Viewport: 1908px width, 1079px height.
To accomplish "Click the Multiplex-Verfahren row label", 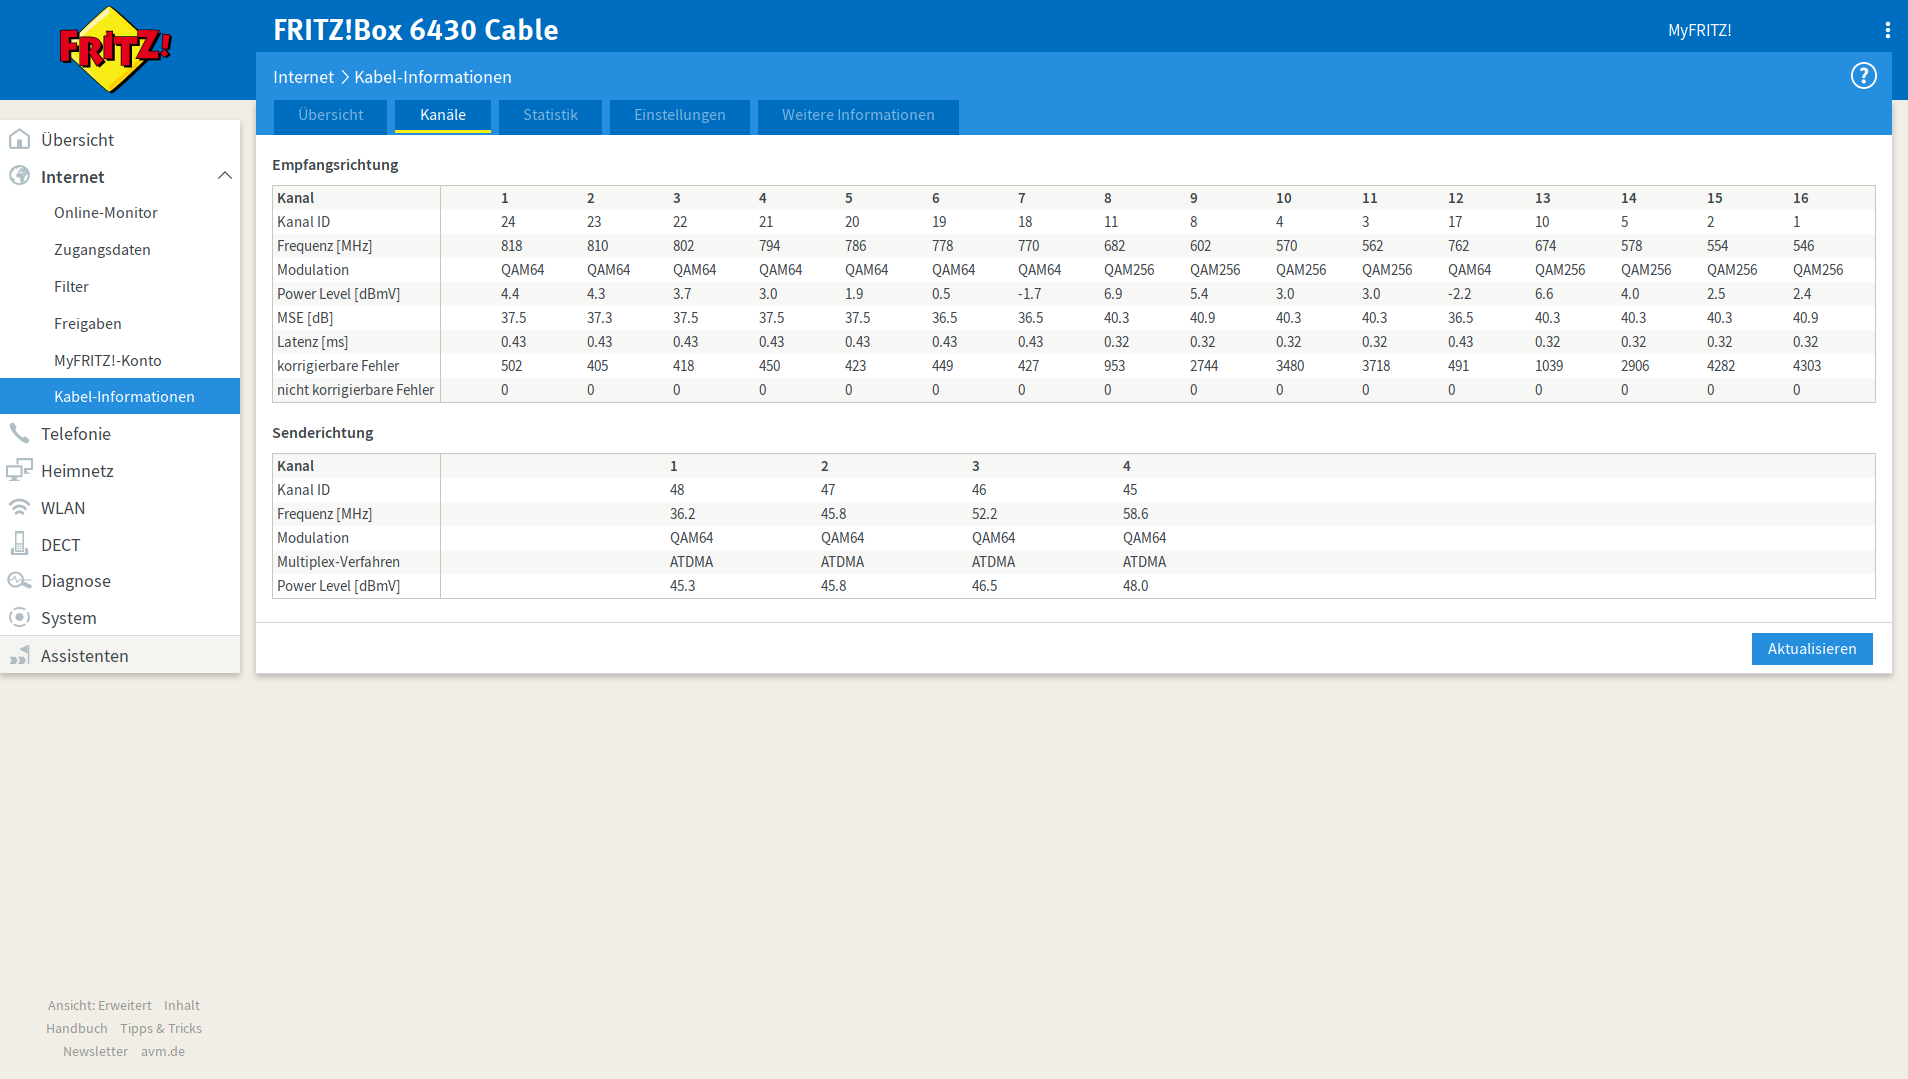I will coord(338,562).
